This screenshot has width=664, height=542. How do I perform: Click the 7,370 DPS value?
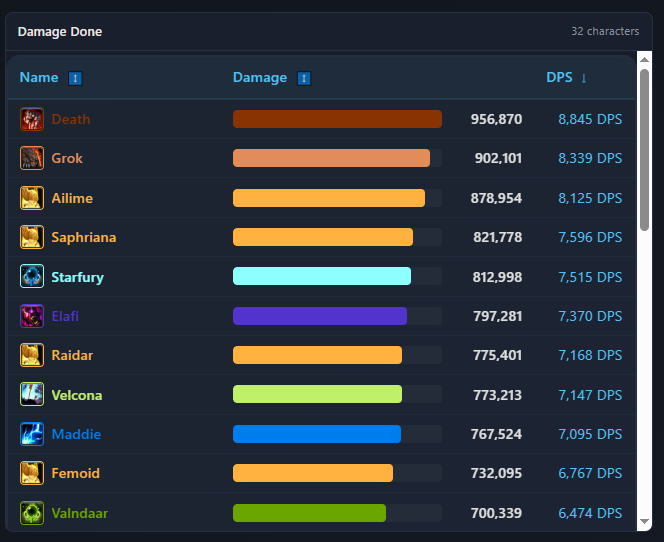(590, 316)
